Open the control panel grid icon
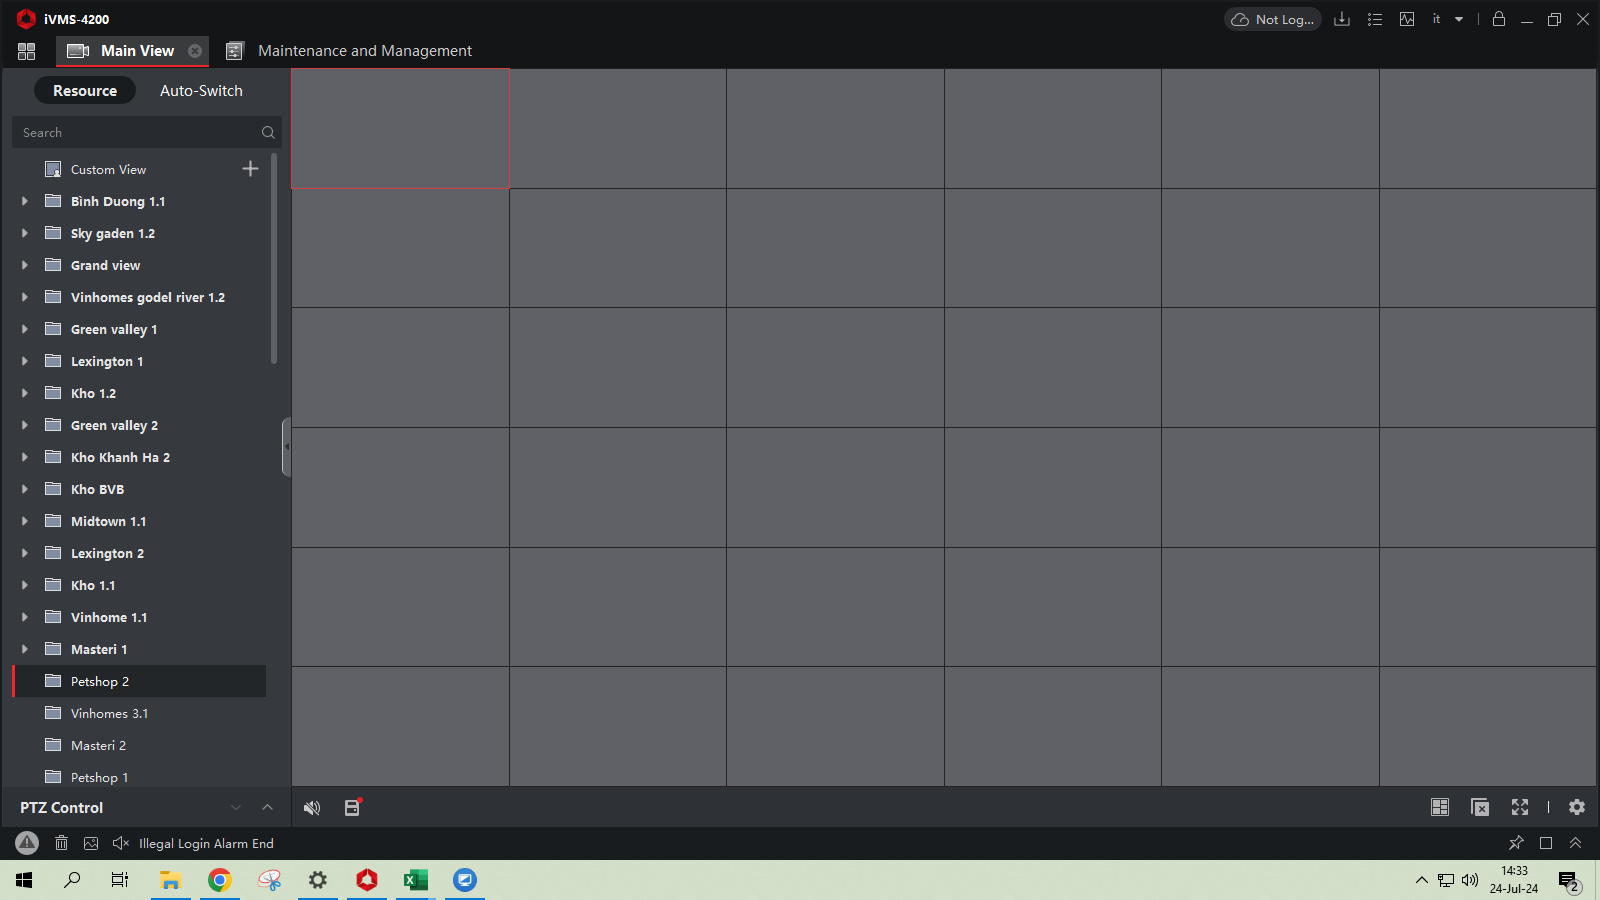1600x900 pixels. point(26,51)
